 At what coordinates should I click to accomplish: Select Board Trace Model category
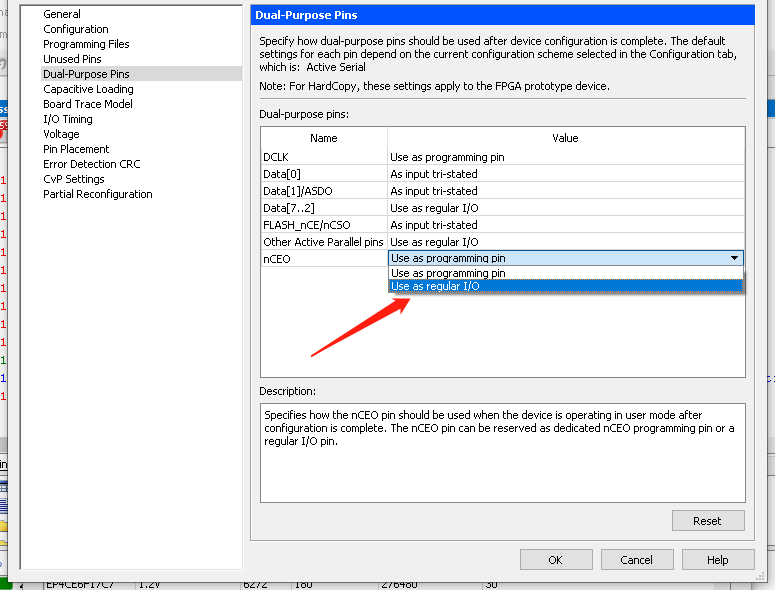87,104
